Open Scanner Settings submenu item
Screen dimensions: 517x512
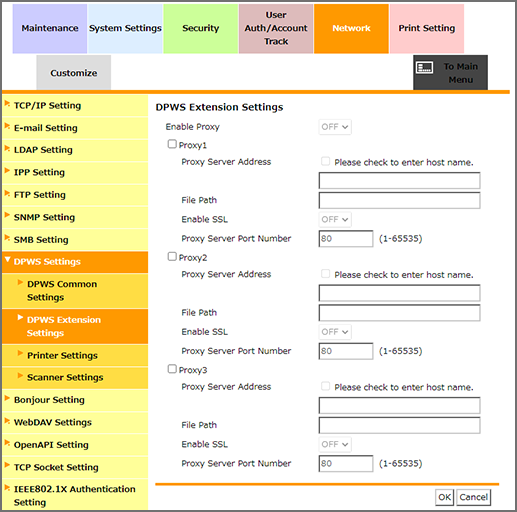click(x=75, y=378)
